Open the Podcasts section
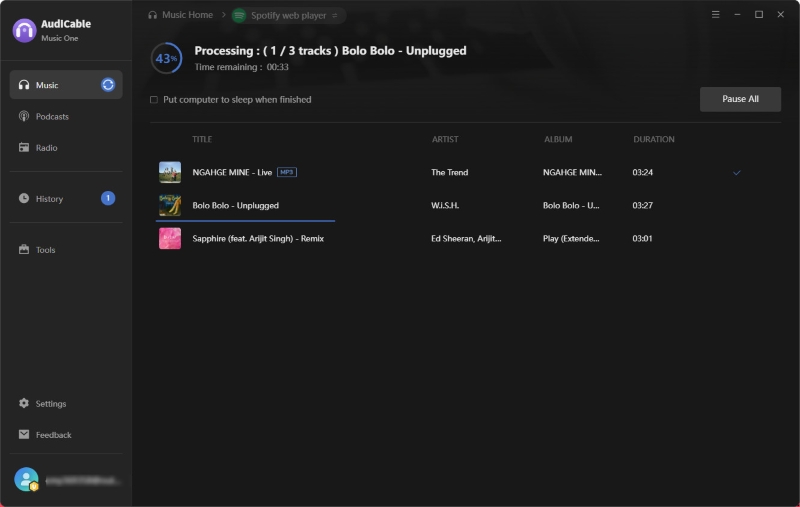Image resolution: width=800 pixels, height=507 pixels. [66, 116]
